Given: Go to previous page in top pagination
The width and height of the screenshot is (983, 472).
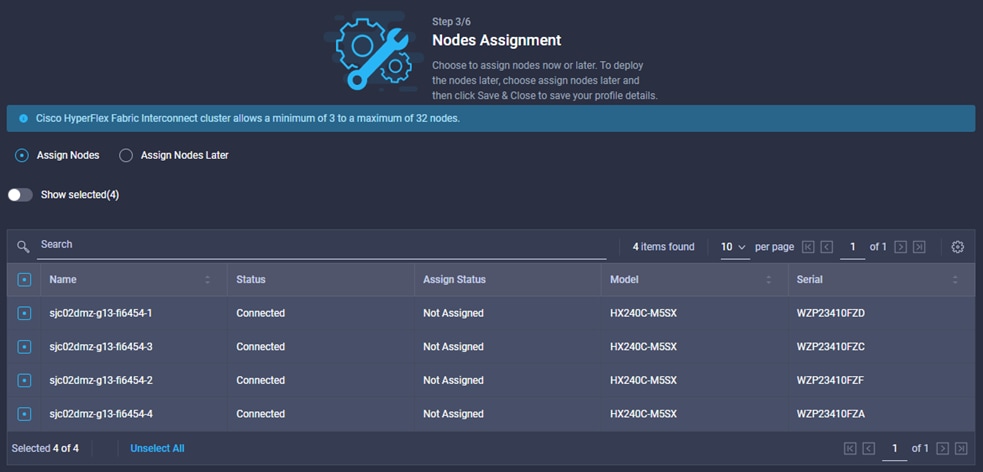Looking at the screenshot, I should click(826, 247).
